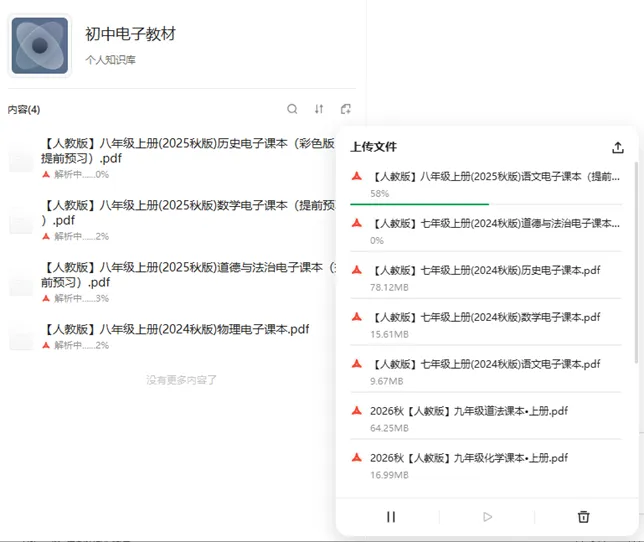This screenshot has width=644, height=542.
Task: Click the 内容(4) heading
Action: [24, 110]
